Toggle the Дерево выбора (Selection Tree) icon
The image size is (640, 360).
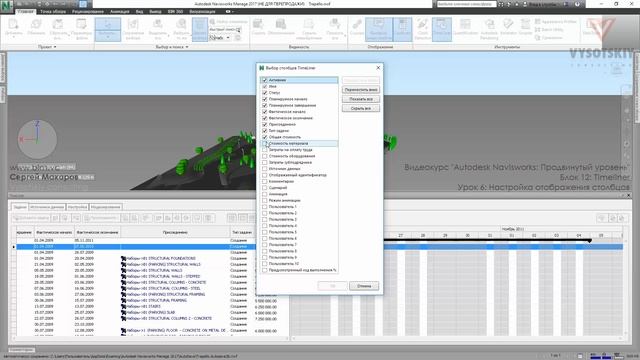coord(200,29)
